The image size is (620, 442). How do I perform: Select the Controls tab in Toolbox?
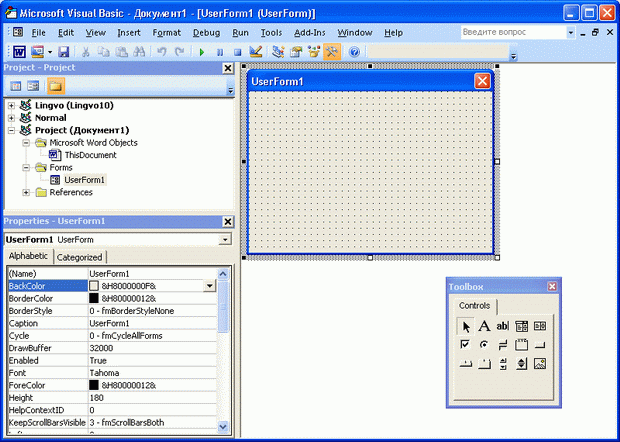(x=474, y=306)
